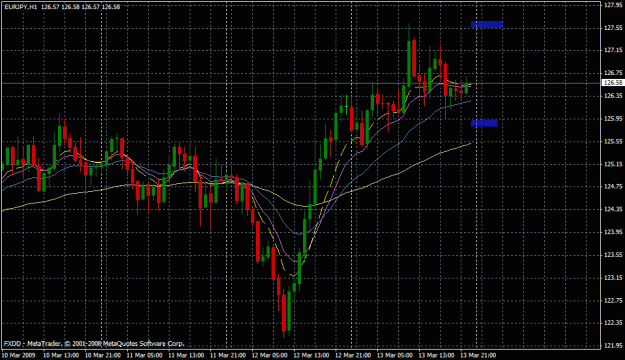
Task: Click the 126.35 price axis label
Action: click(x=613, y=96)
